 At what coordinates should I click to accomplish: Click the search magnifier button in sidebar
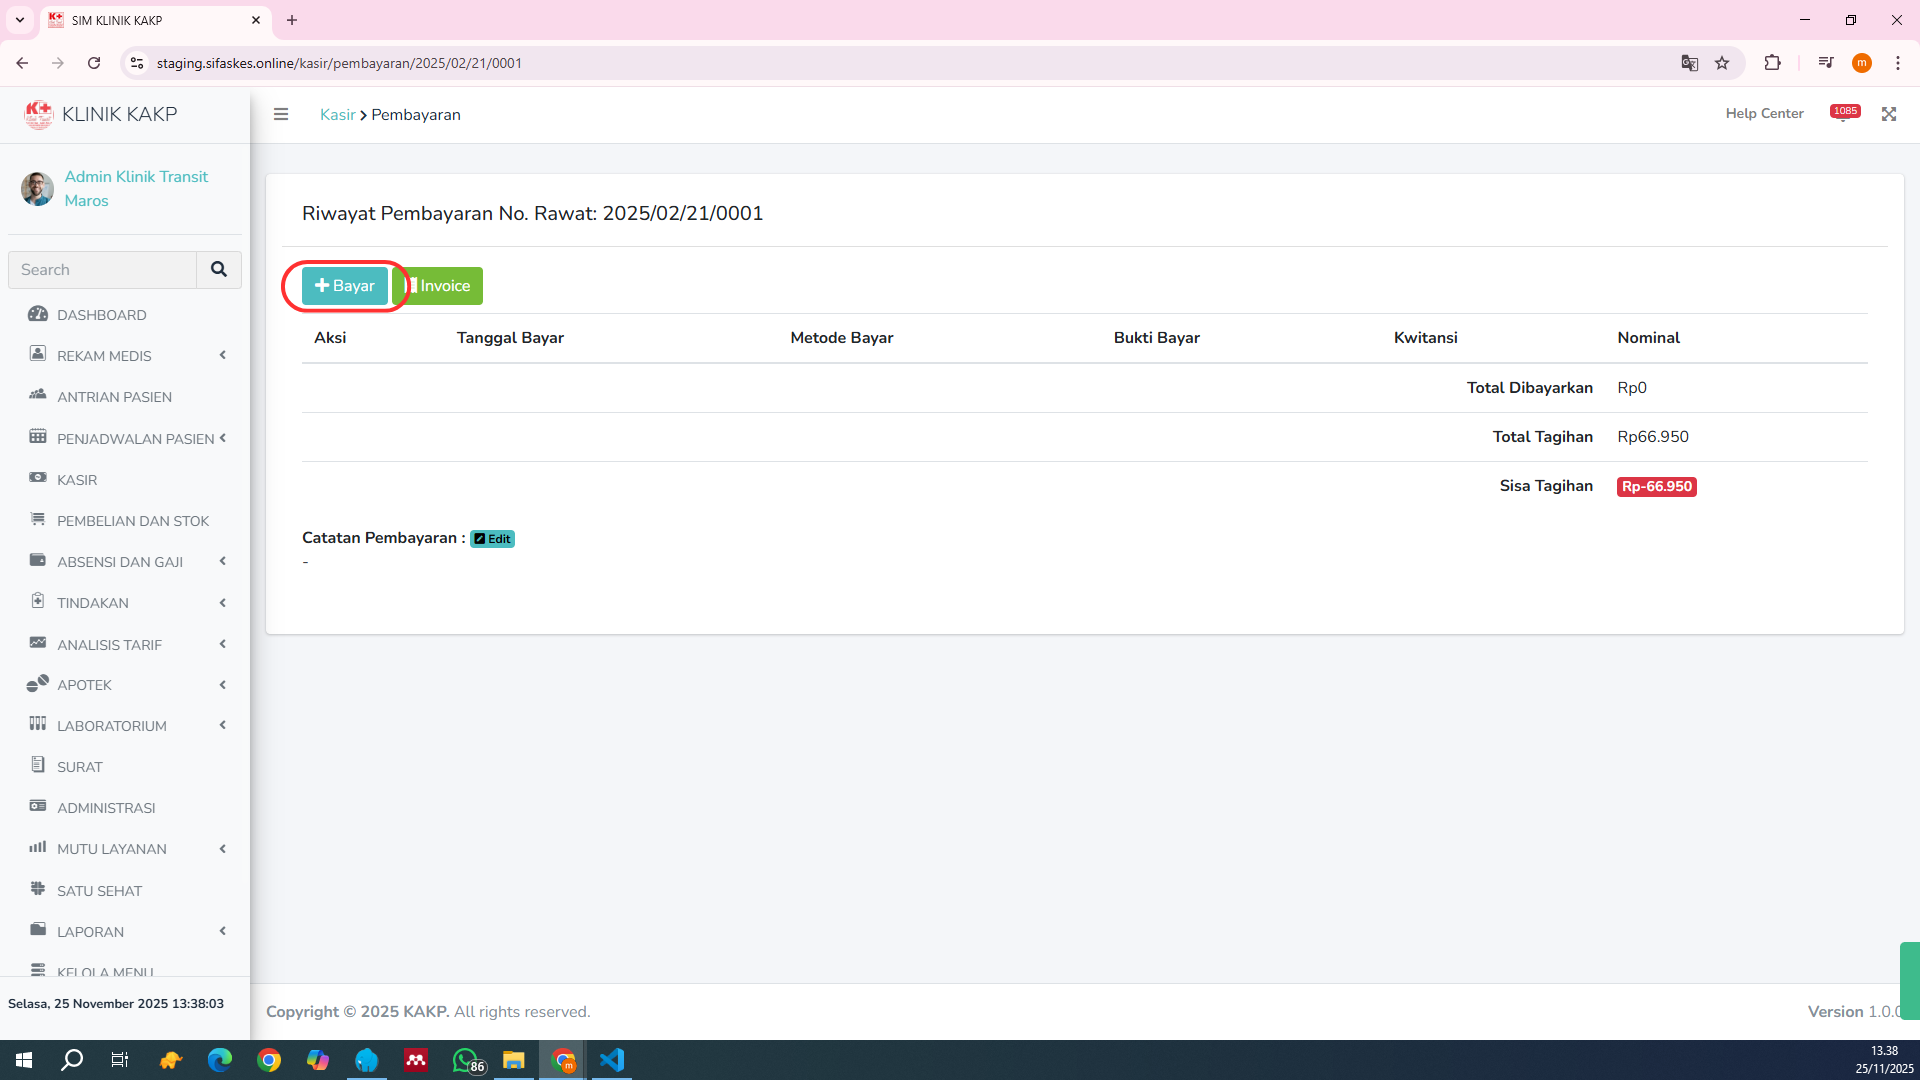219,269
